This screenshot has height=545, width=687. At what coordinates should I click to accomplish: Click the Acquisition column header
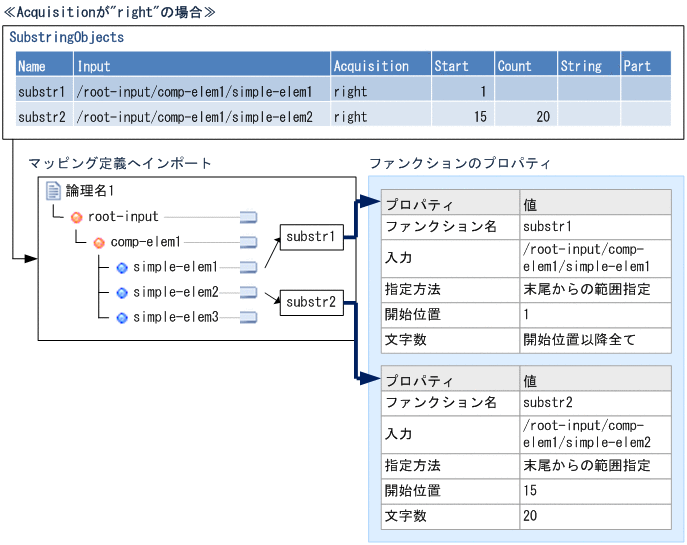pos(379,66)
